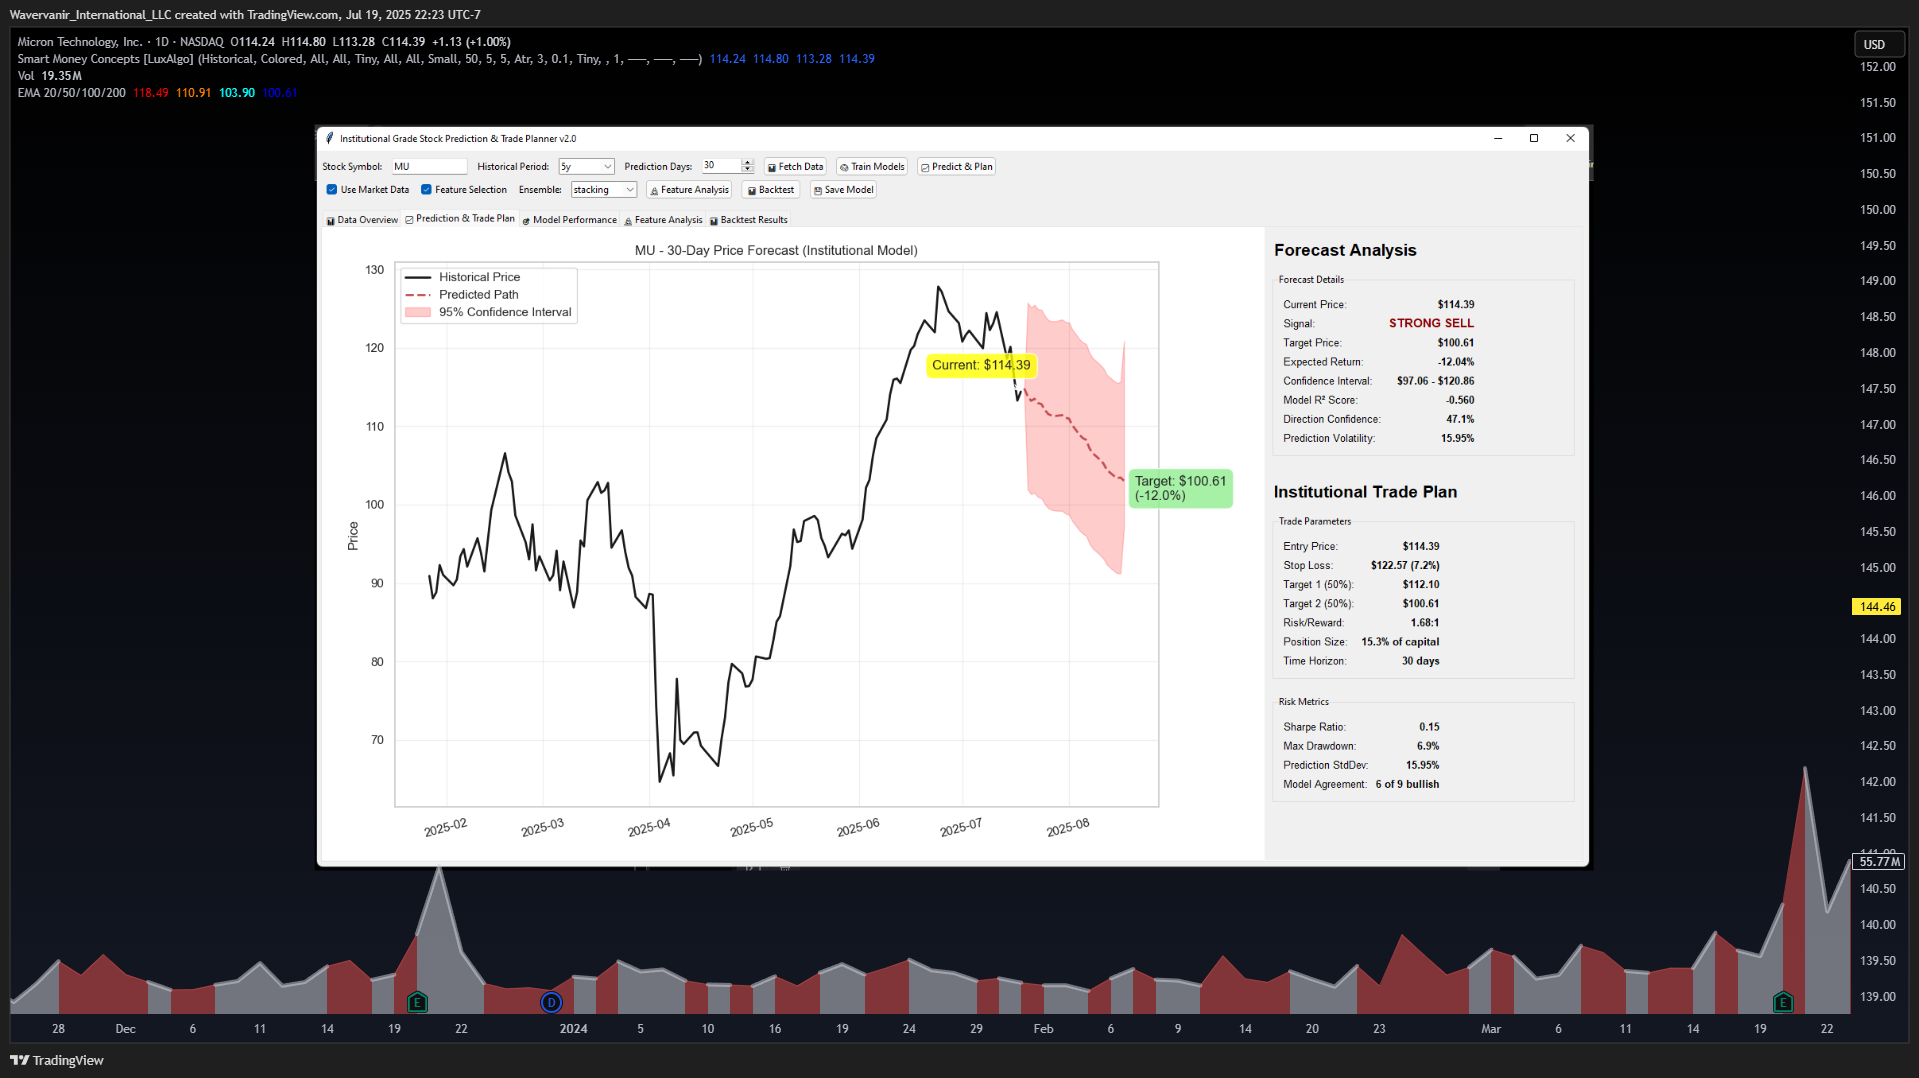
Task: Click the EMA 20 value 118.49
Action: coord(151,93)
